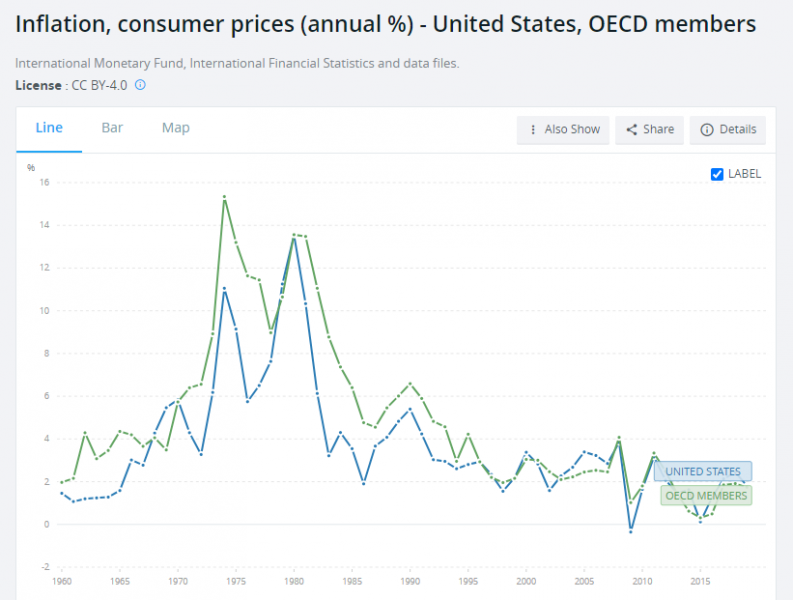Click the OECD MEMBERS series label
This screenshot has height=600, width=793.
[x=705, y=495]
